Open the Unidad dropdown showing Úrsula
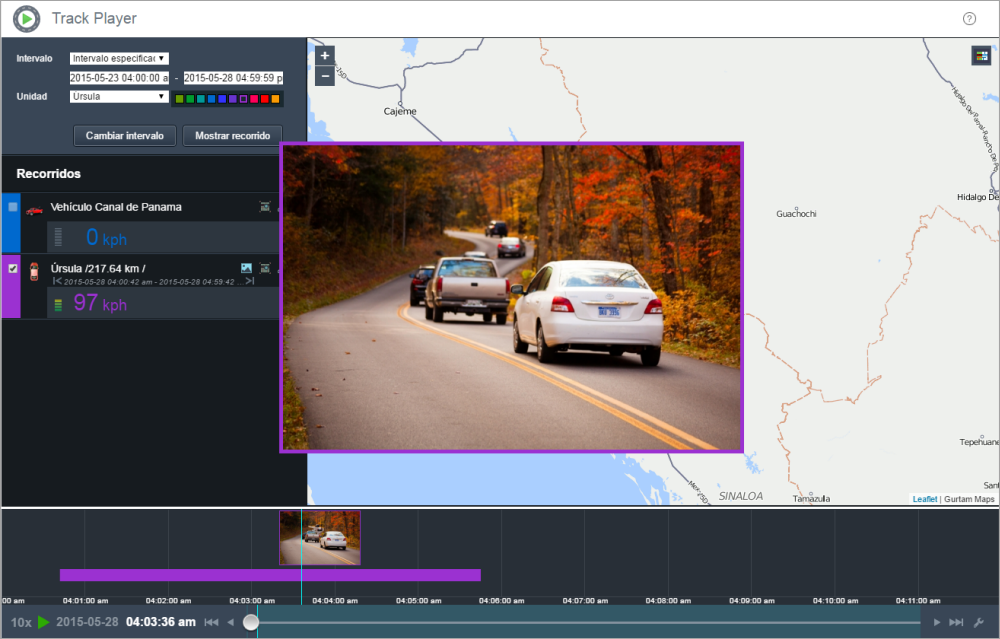1000x639 pixels. coord(119,97)
